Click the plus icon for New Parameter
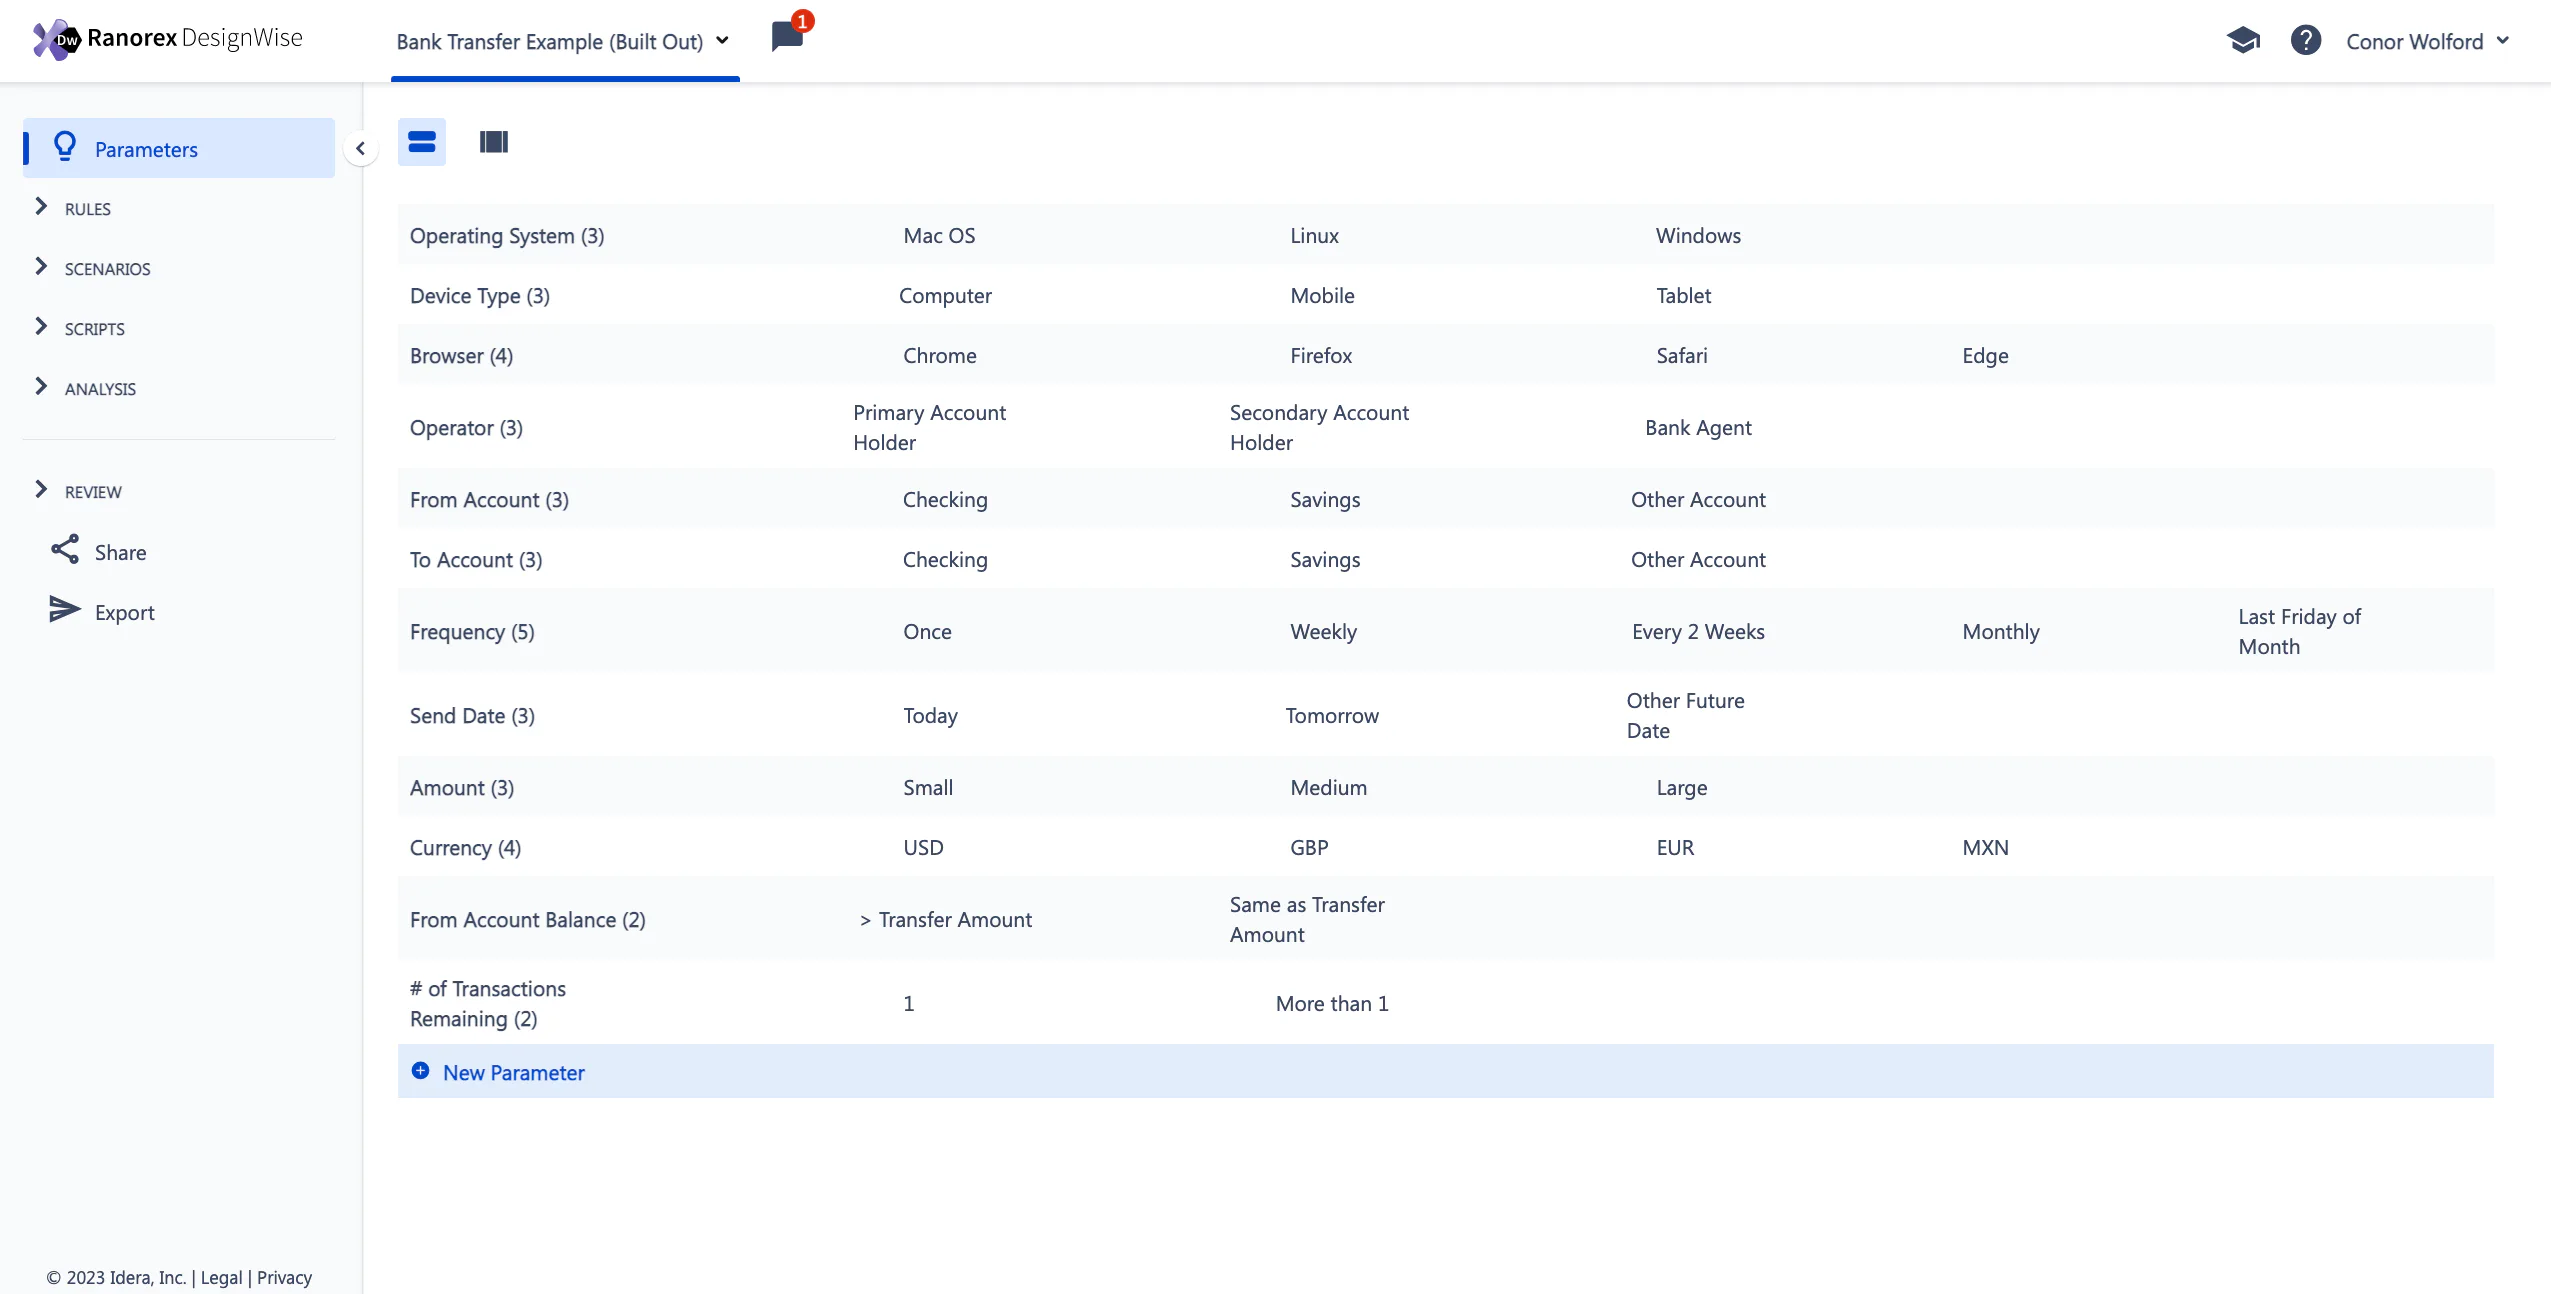This screenshot has height=1294, width=2551. pos(421,1071)
